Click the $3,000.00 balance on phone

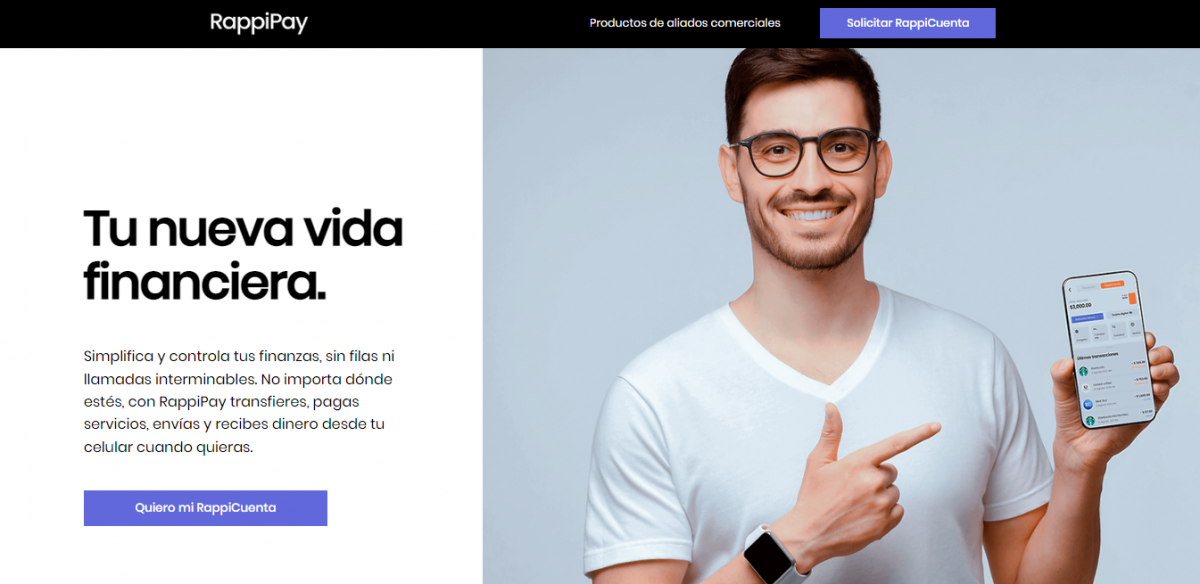(x=1080, y=305)
